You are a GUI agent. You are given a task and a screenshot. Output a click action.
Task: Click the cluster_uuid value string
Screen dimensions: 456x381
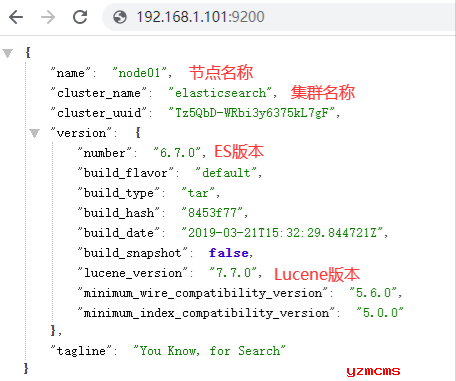252,113
